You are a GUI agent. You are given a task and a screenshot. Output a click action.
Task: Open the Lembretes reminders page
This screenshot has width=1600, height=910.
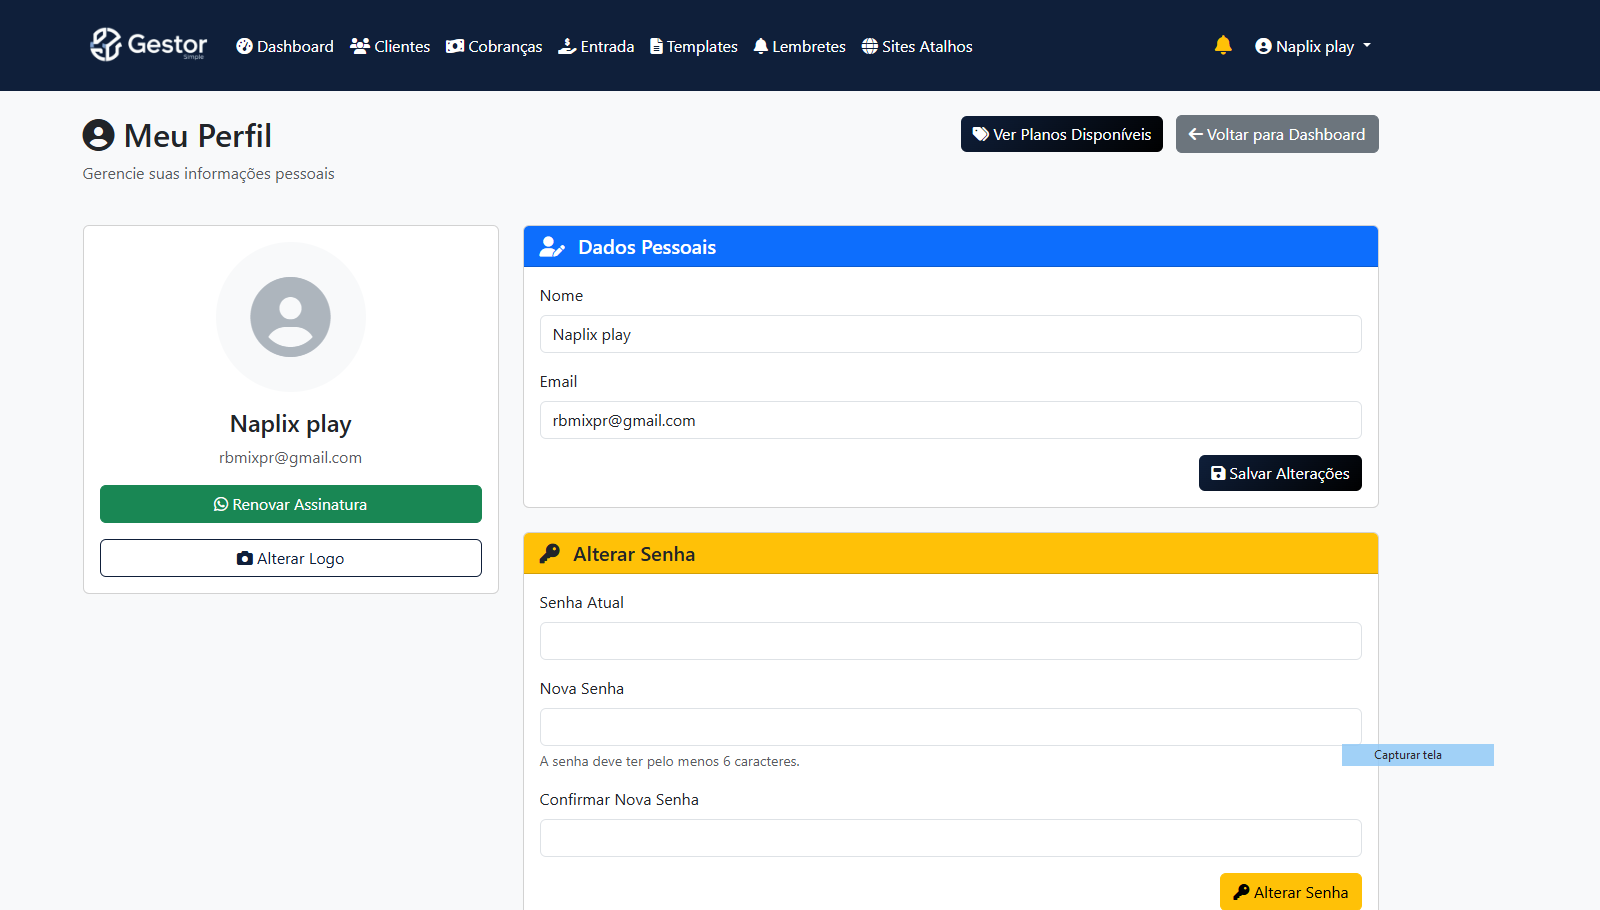click(x=799, y=46)
